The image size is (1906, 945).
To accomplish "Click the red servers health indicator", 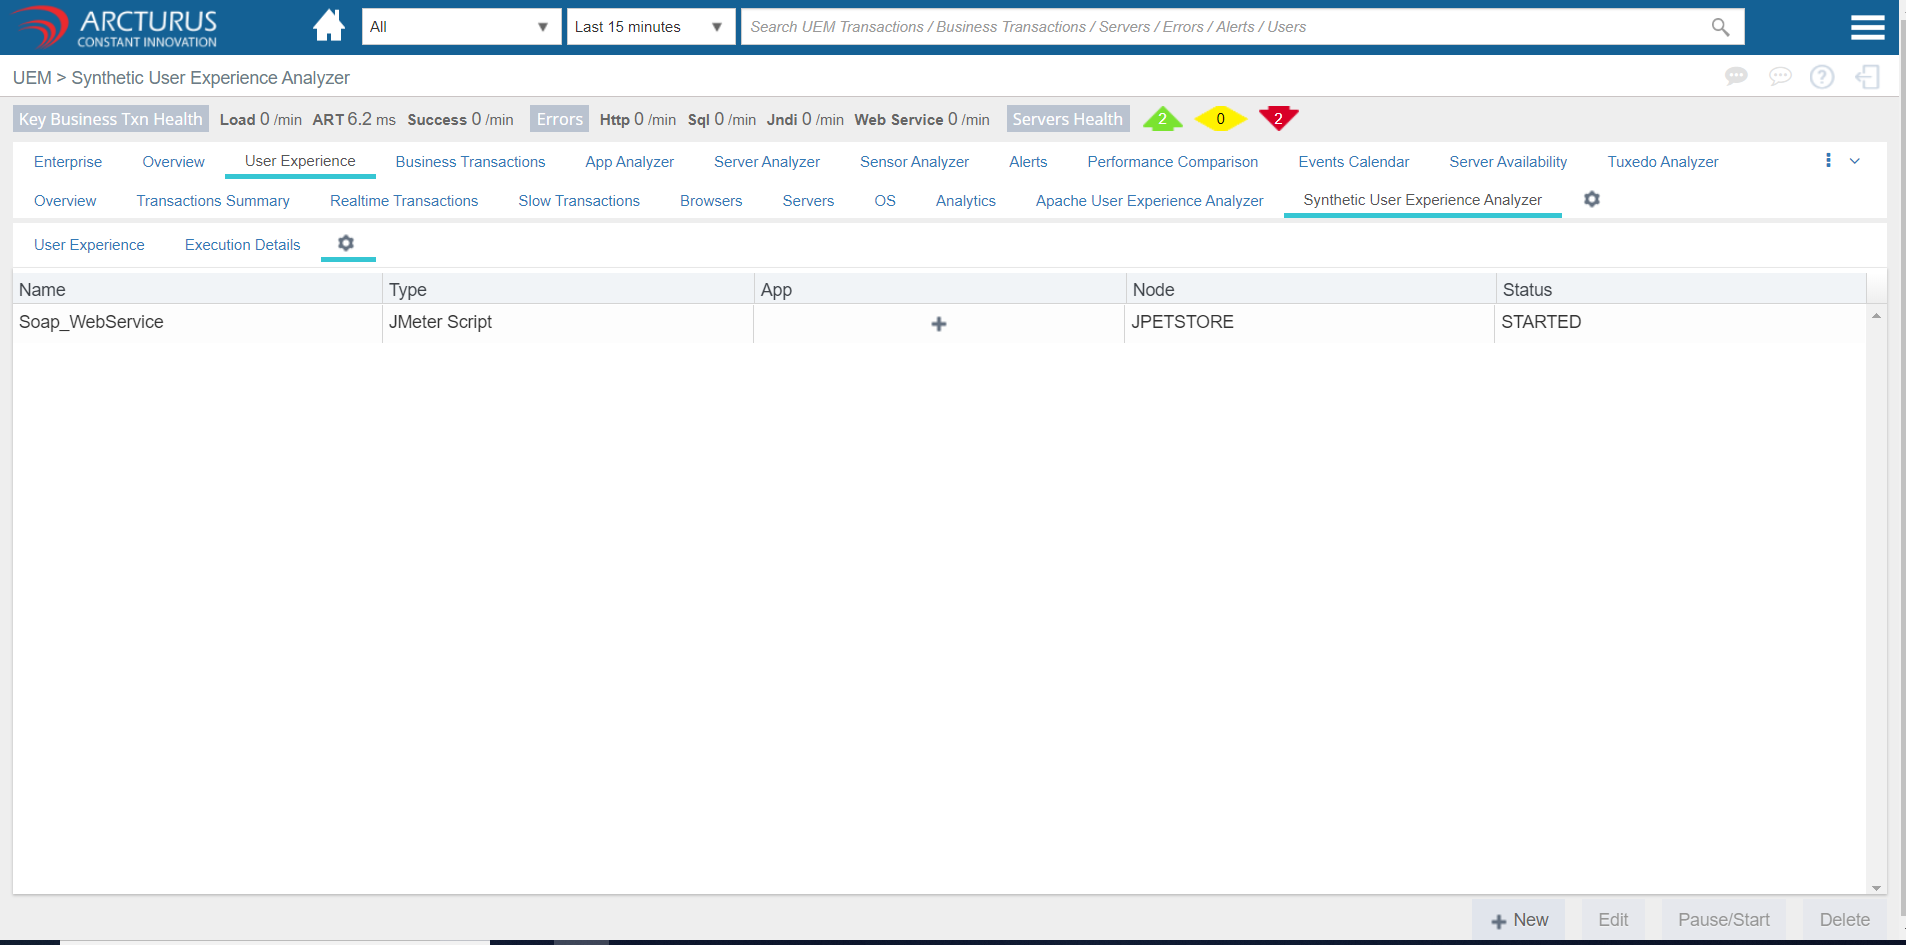I will pos(1278,118).
